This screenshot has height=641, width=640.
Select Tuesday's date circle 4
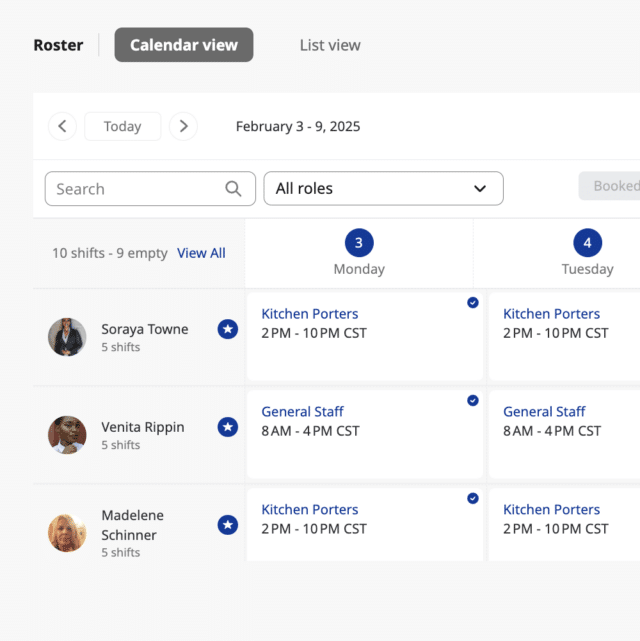pos(587,243)
